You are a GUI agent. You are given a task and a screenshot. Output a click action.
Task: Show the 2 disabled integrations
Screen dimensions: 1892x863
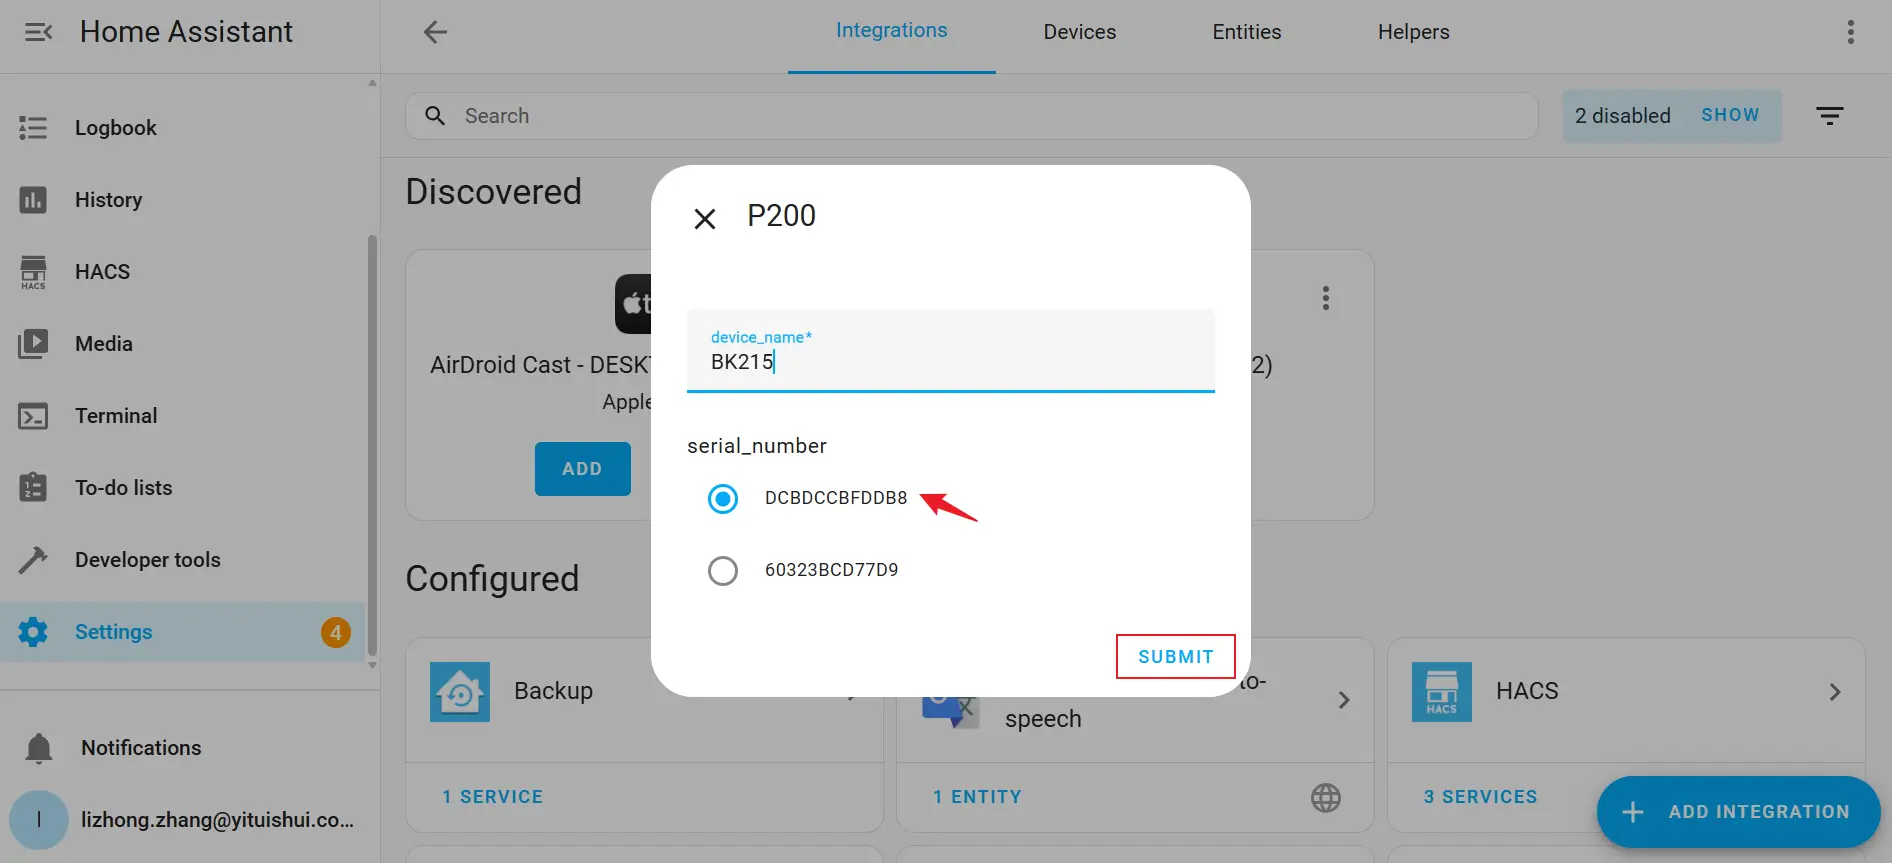pos(1729,115)
